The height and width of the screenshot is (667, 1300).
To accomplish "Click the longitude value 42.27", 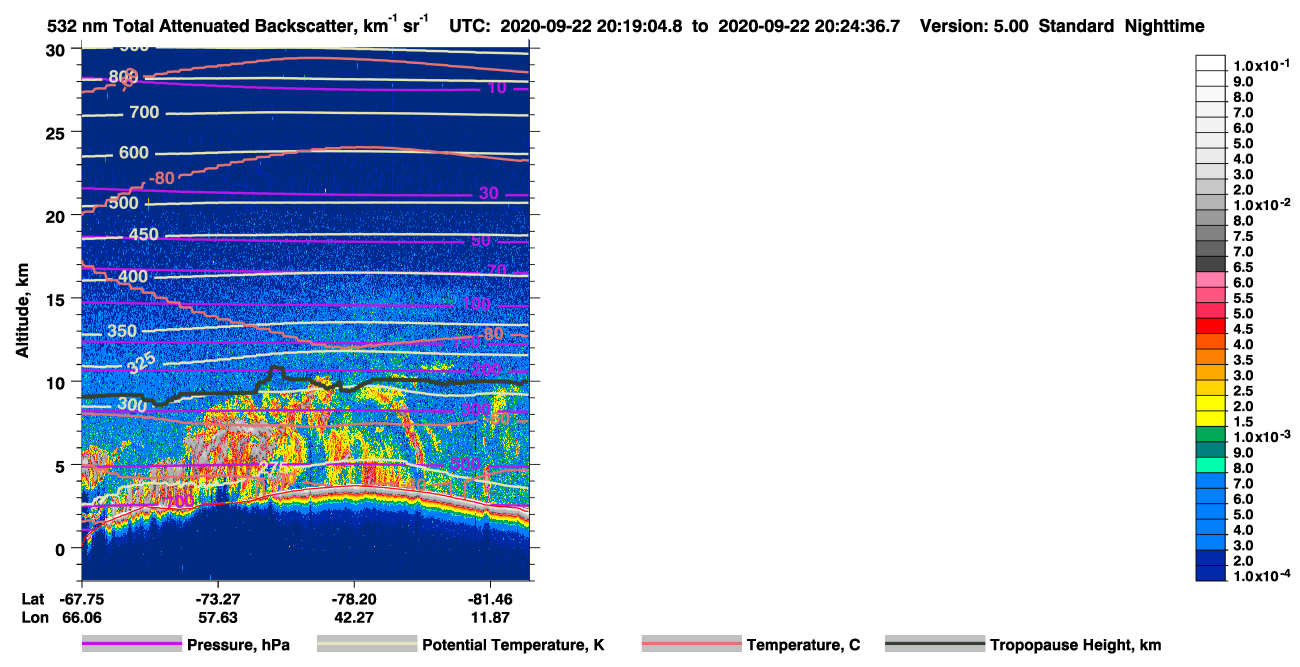I will pyautogui.click(x=354, y=618).
